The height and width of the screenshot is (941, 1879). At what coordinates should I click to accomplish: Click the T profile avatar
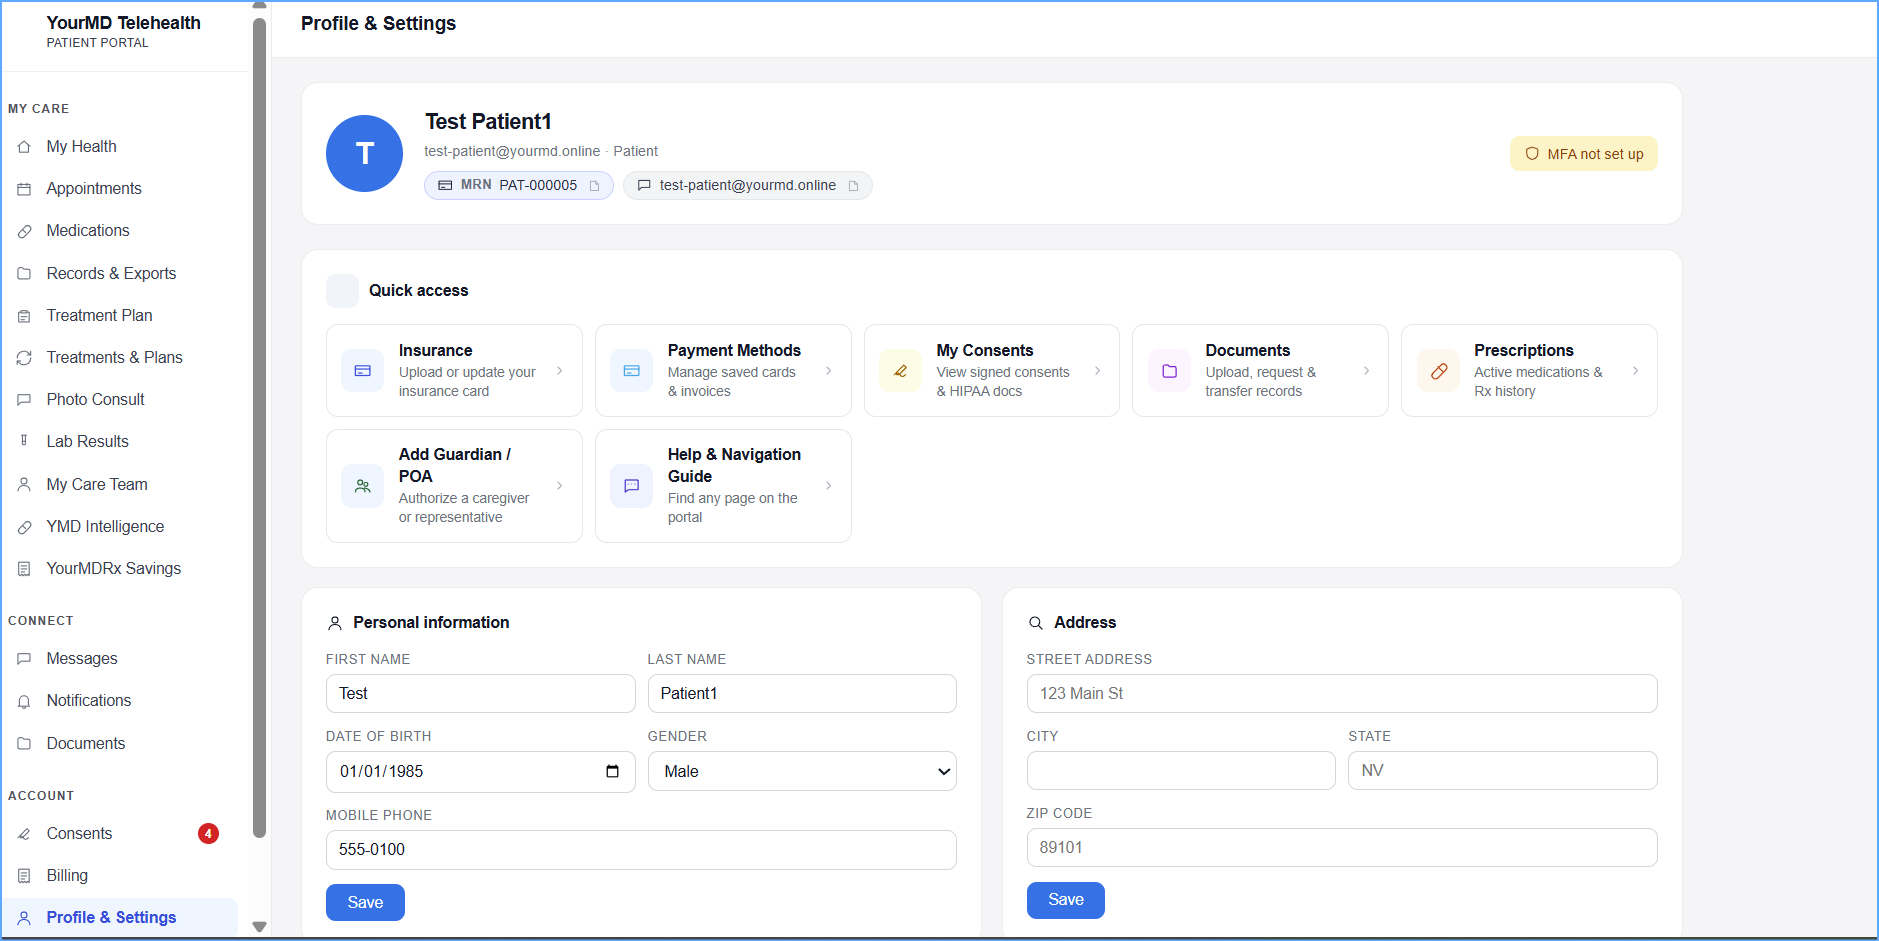click(x=365, y=154)
